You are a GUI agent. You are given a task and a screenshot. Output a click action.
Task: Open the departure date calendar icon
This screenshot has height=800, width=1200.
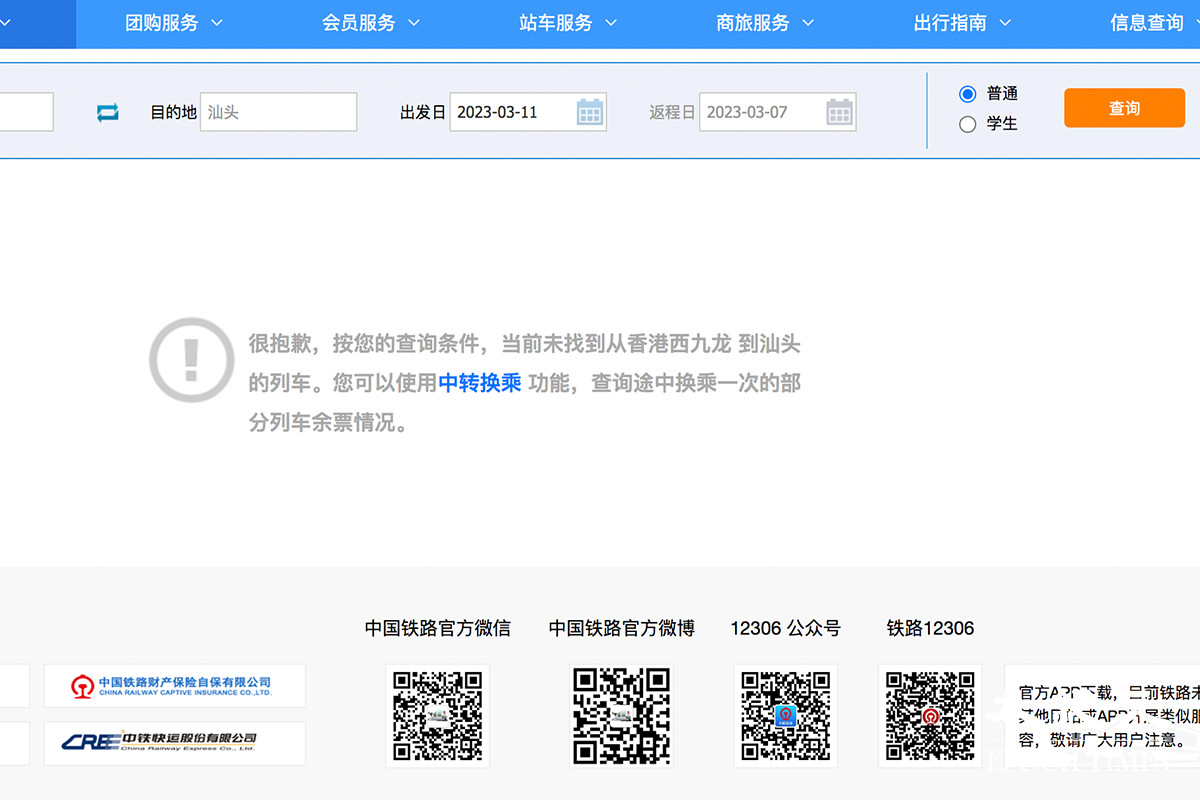[x=590, y=112]
